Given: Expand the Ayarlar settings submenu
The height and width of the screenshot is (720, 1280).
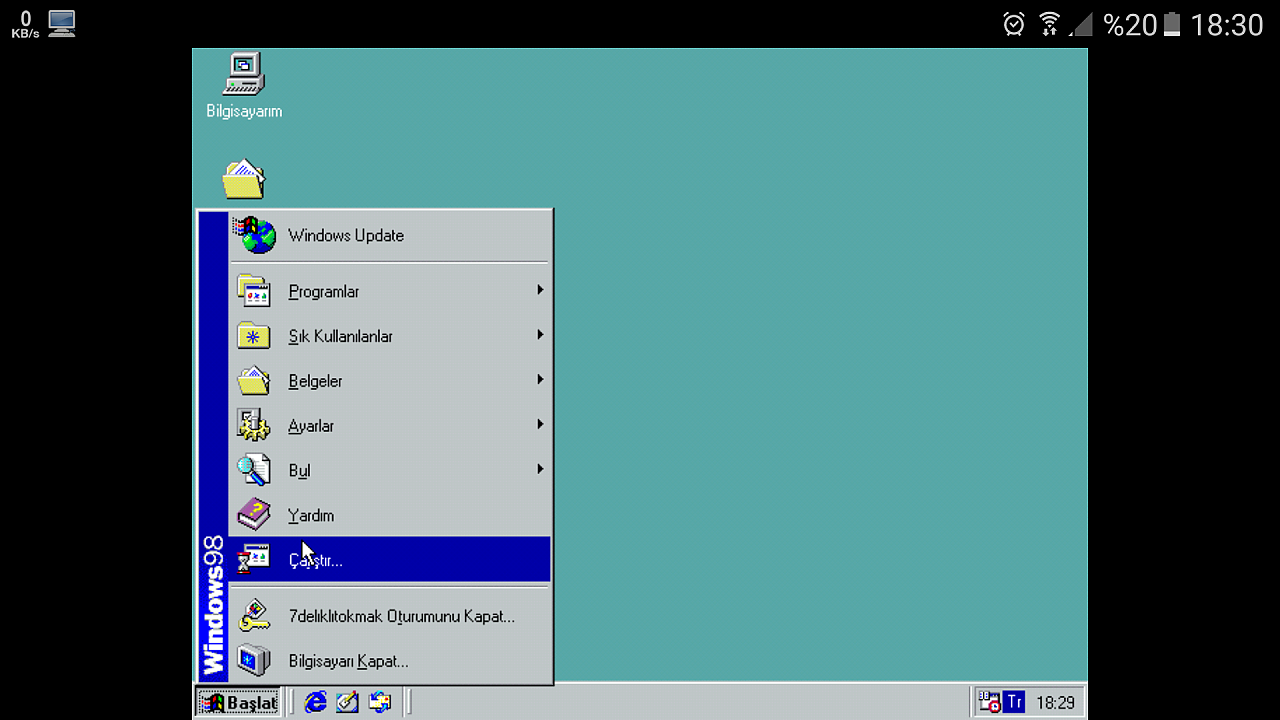Looking at the screenshot, I should coord(390,426).
